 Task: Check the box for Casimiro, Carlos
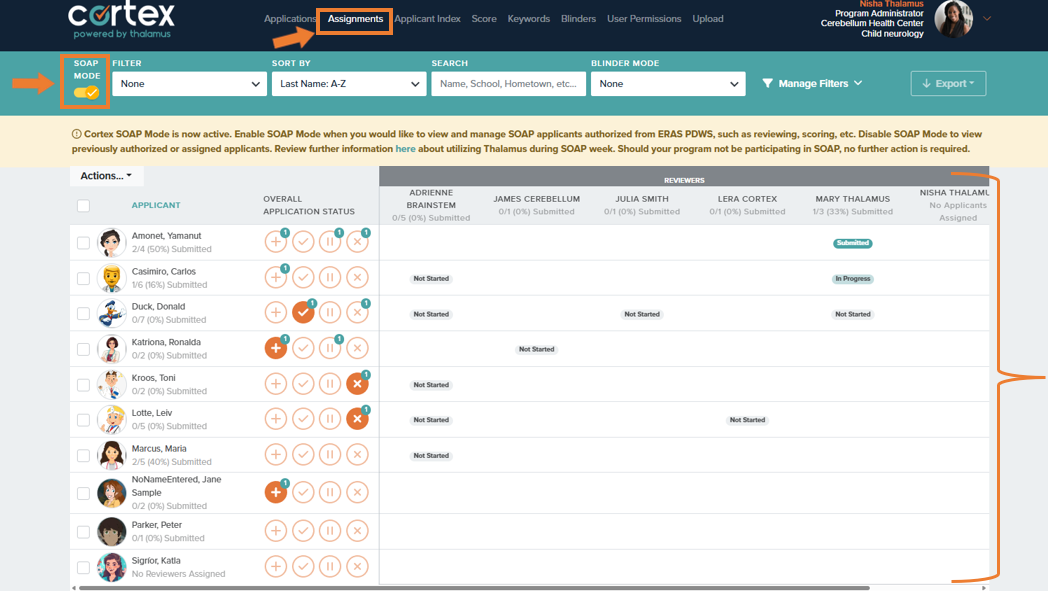pyautogui.click(x=83, y=277)
